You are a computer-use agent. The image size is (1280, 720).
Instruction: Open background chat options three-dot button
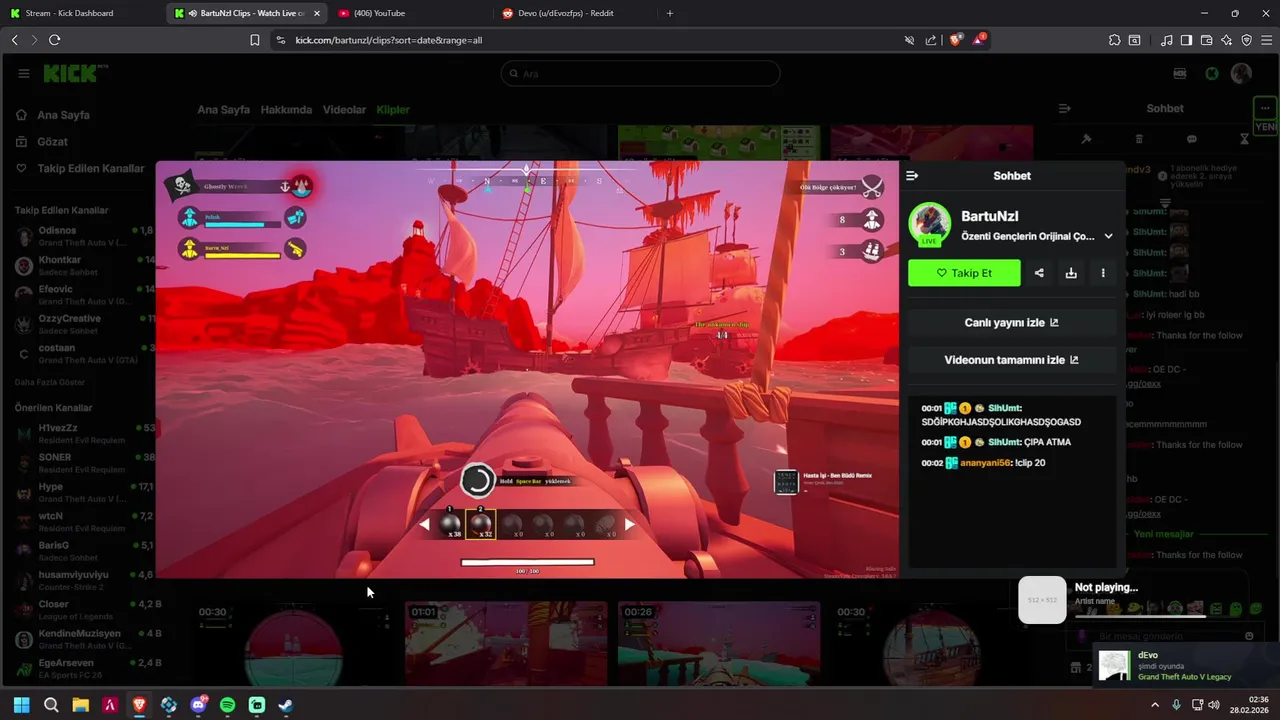pyautogui.click(x=1265, y=108)
